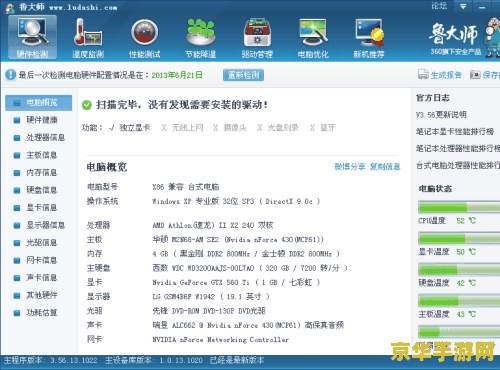Click the 主板温度 green progress bar

pos(459,300)
